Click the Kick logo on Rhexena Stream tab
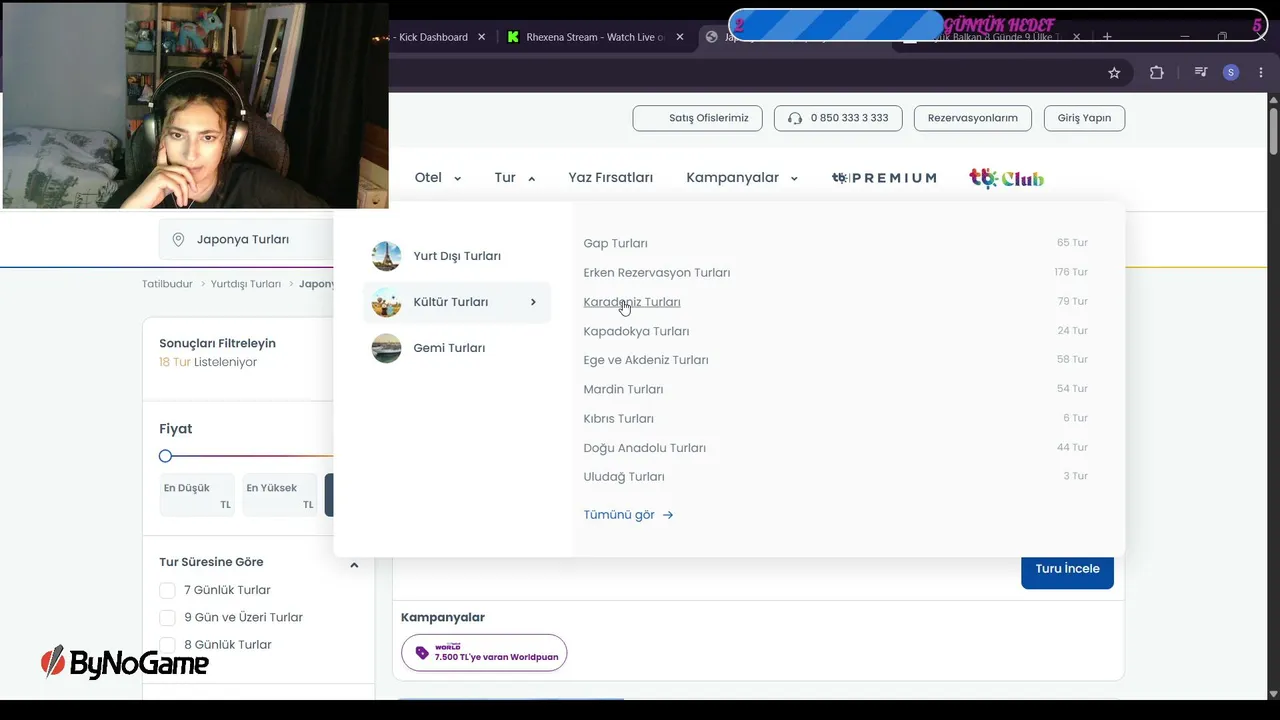This screenshot has height=720, width=1280. tap(514, 37)
